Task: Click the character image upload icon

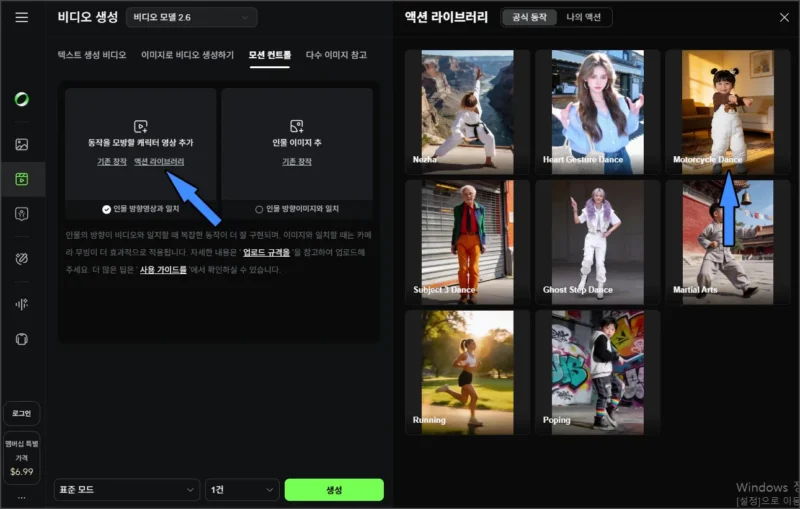Action: [296, 126]
